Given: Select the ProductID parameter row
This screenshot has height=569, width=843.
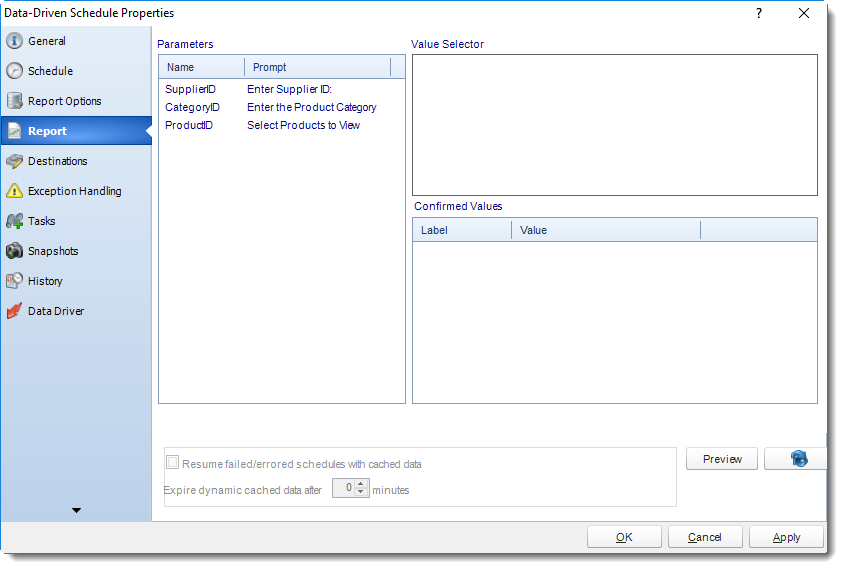Looking at the screenshot, I should [x=282, y=125].
